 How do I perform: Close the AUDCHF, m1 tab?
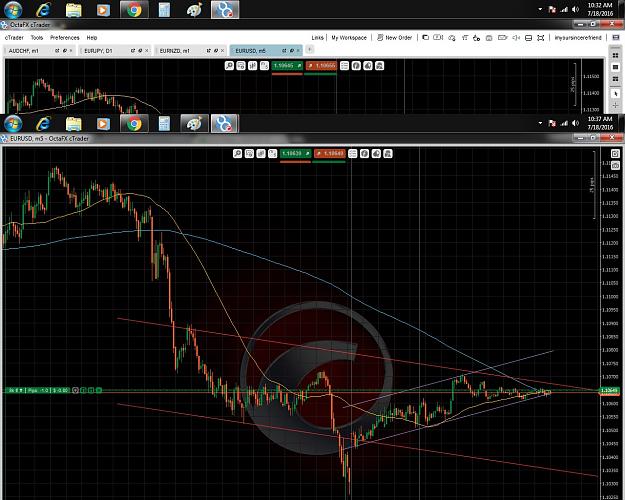[71, 51]
